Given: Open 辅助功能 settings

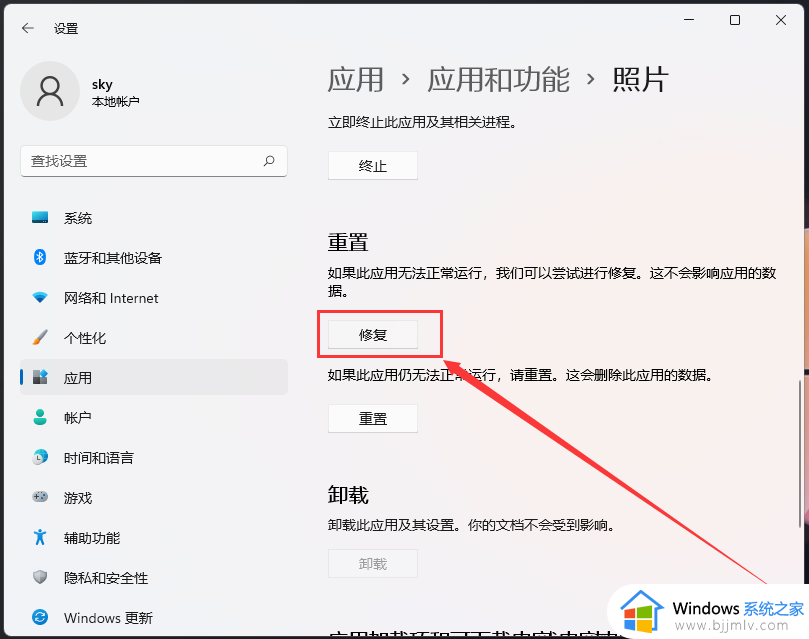Looking at the screenshot, I should pyautogui.click(x=154, y=538).
